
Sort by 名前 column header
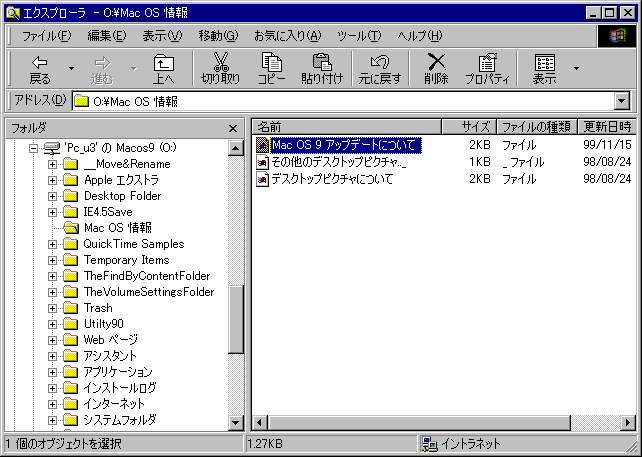[x=346, y=127]
